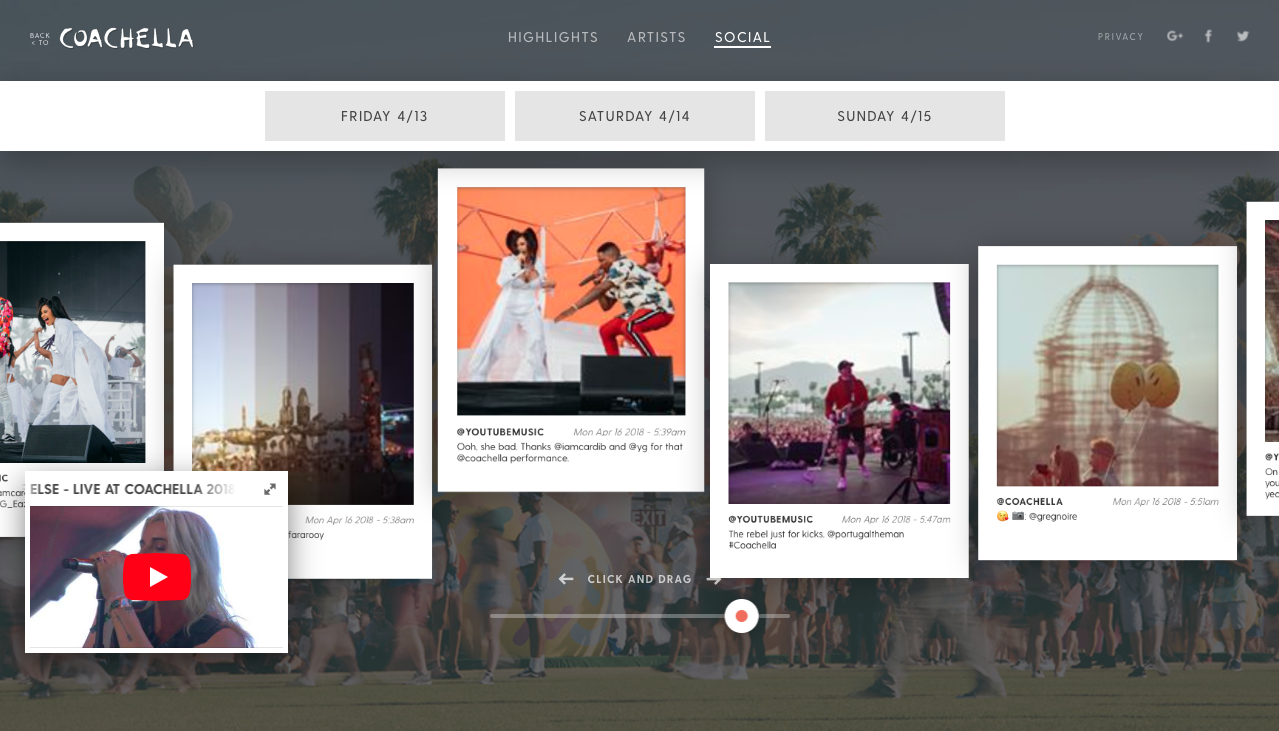Click the 'Live at Coachella 2018' video title

pyautogui.click(x=132, y=489)
